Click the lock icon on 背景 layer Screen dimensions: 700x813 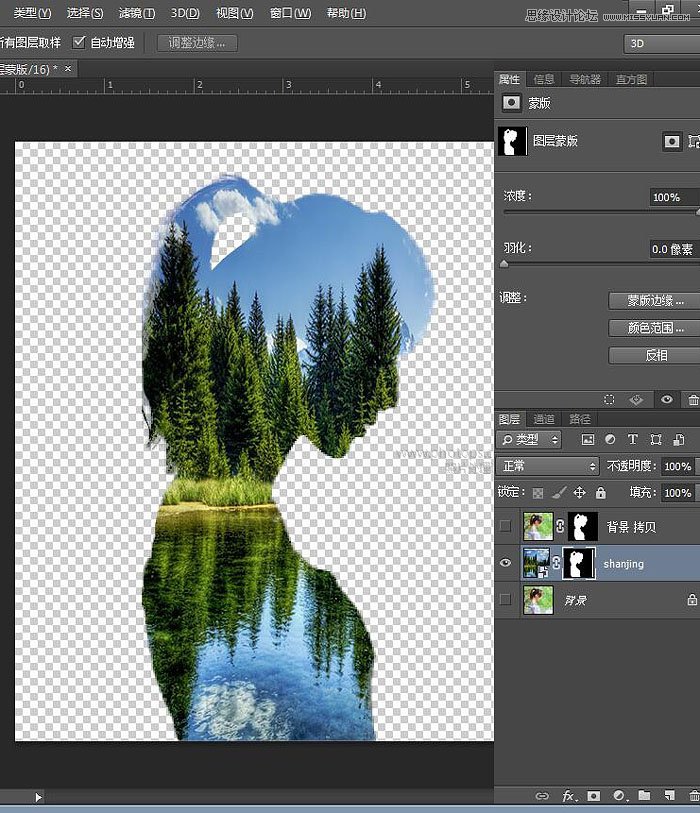click(692, 600)
